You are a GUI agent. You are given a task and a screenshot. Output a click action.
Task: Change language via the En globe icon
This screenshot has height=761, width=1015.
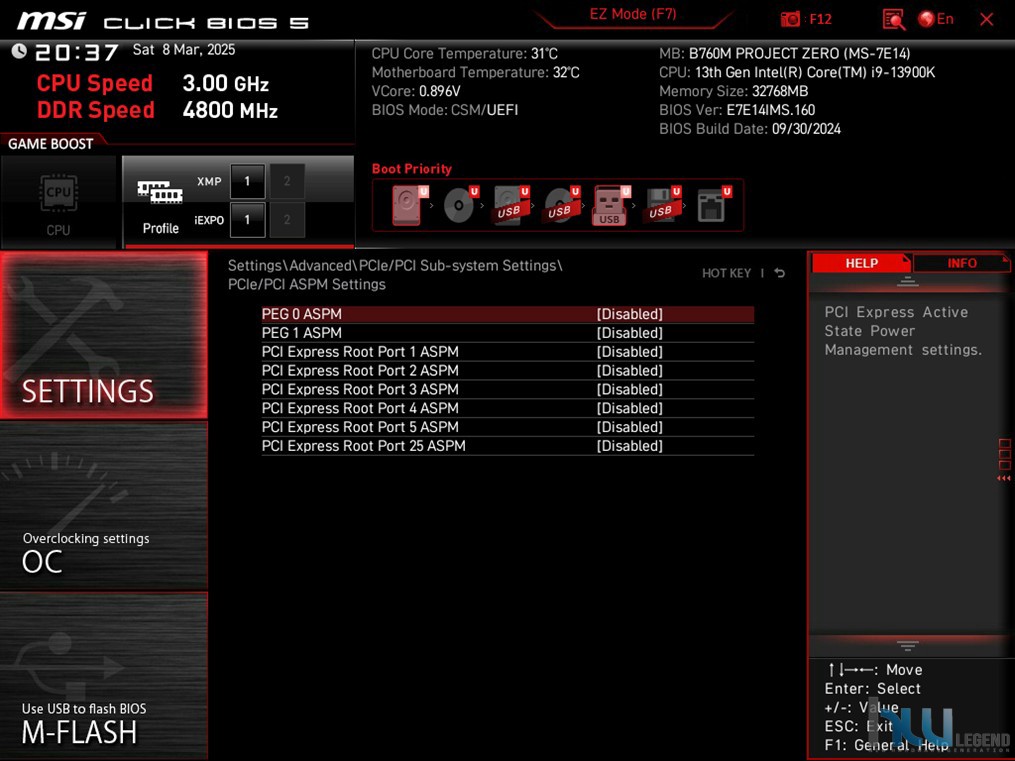tap(935, 19)
